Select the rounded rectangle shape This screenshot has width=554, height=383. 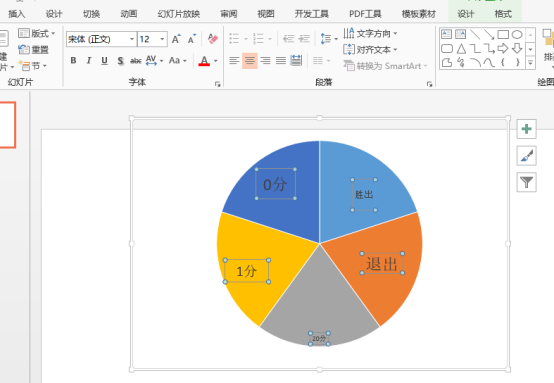tap(447, 48)
